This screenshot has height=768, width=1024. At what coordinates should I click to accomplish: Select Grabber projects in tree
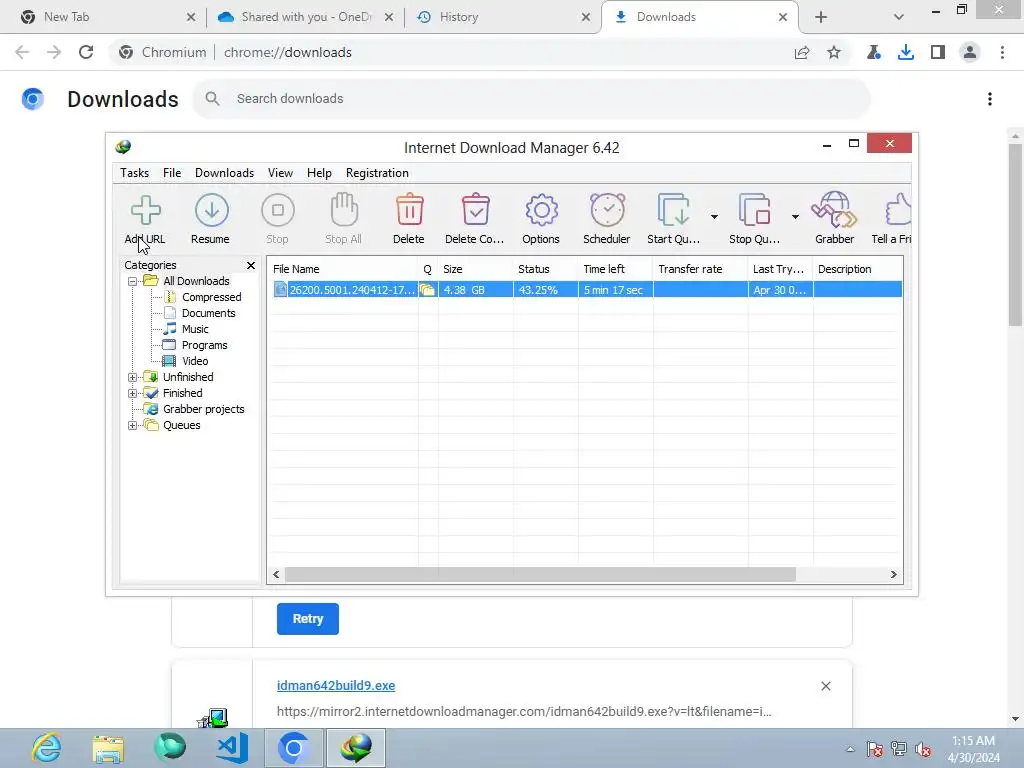click(204, 409)
